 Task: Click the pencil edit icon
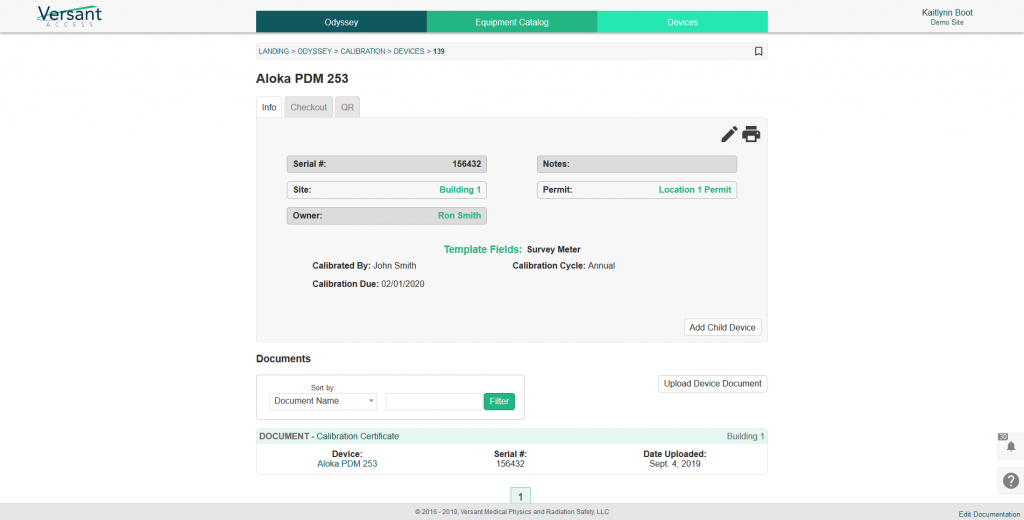pyautogui.click(x=729, y=134)
